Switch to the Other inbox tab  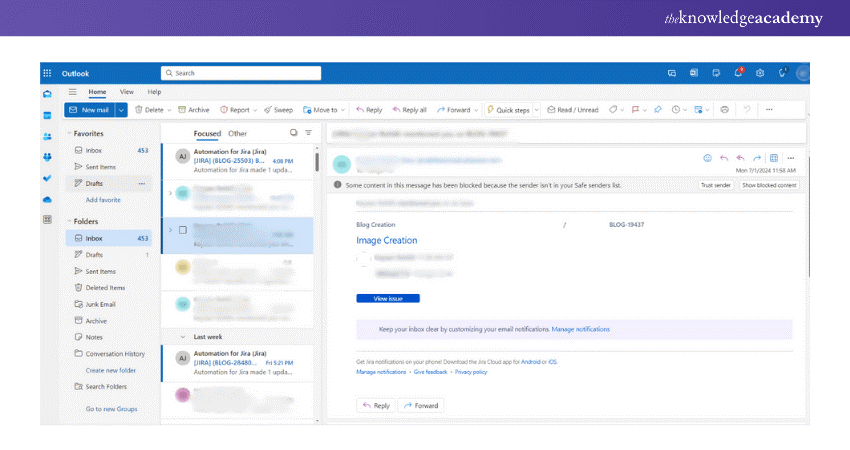(237, 133)
